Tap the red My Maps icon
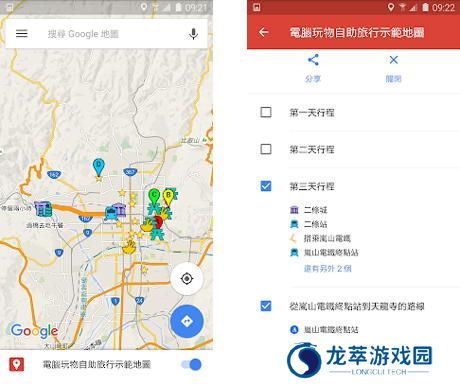 coord(17,364)
